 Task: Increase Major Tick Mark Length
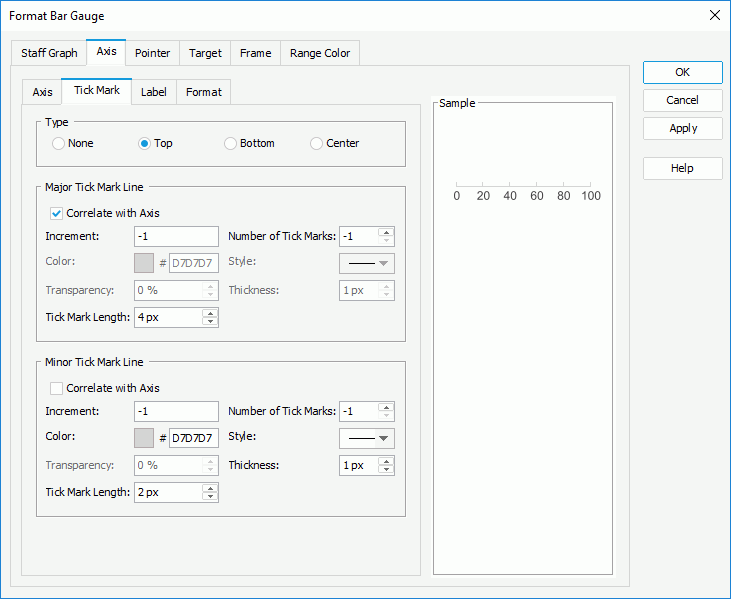coord(210,313)
